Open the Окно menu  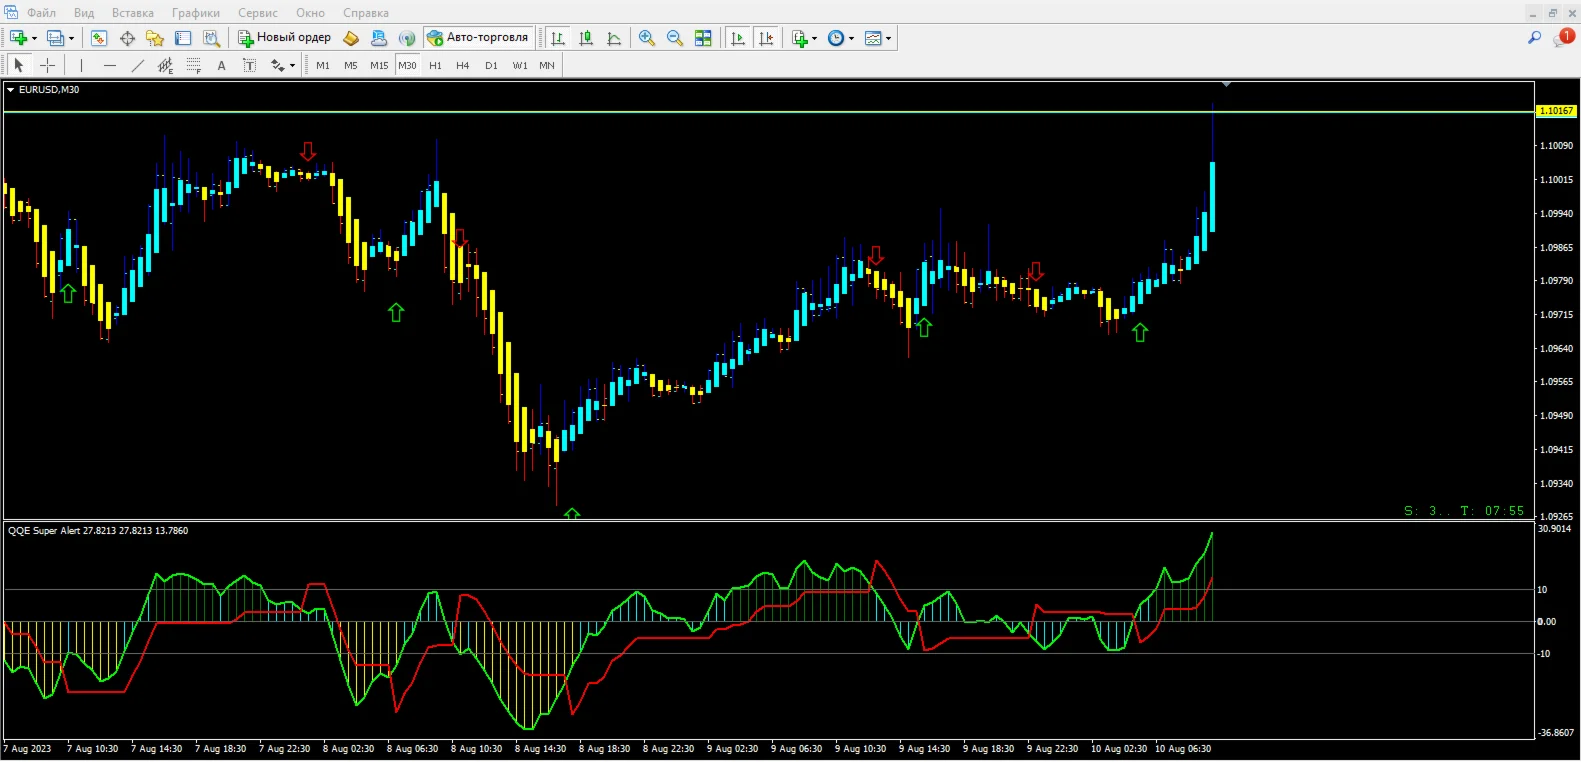[310, 13]
